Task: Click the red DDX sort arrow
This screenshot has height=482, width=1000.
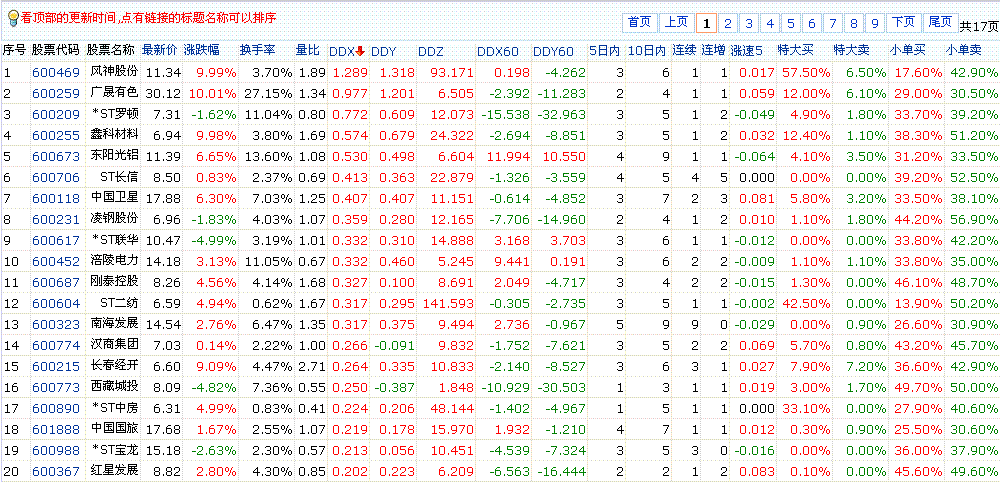Action: [x=360, y=51]
